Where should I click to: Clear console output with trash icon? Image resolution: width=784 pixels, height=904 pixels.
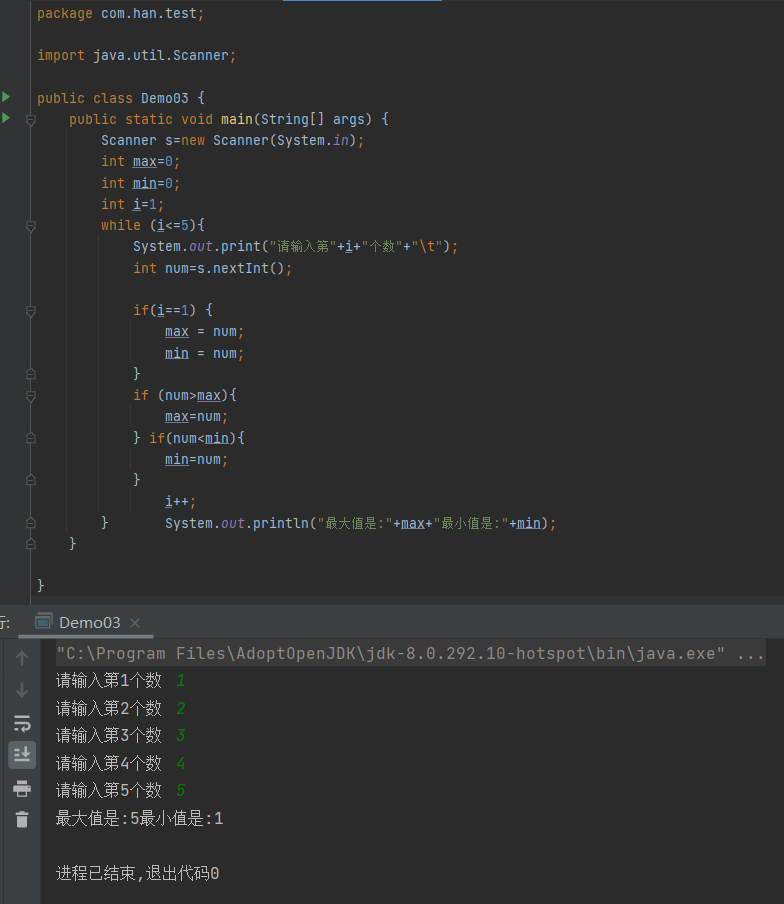tap(22, 819)
